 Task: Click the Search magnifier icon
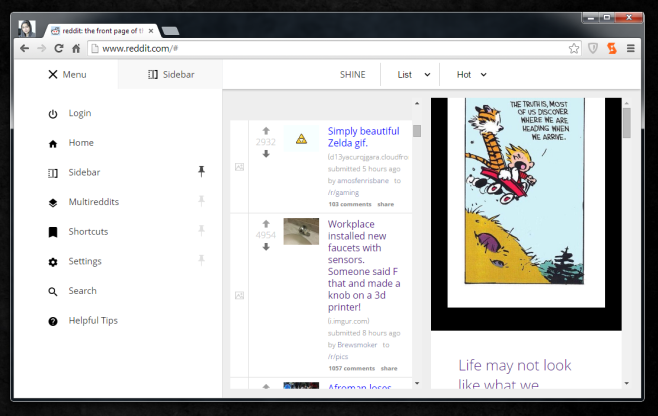point(53,292)
